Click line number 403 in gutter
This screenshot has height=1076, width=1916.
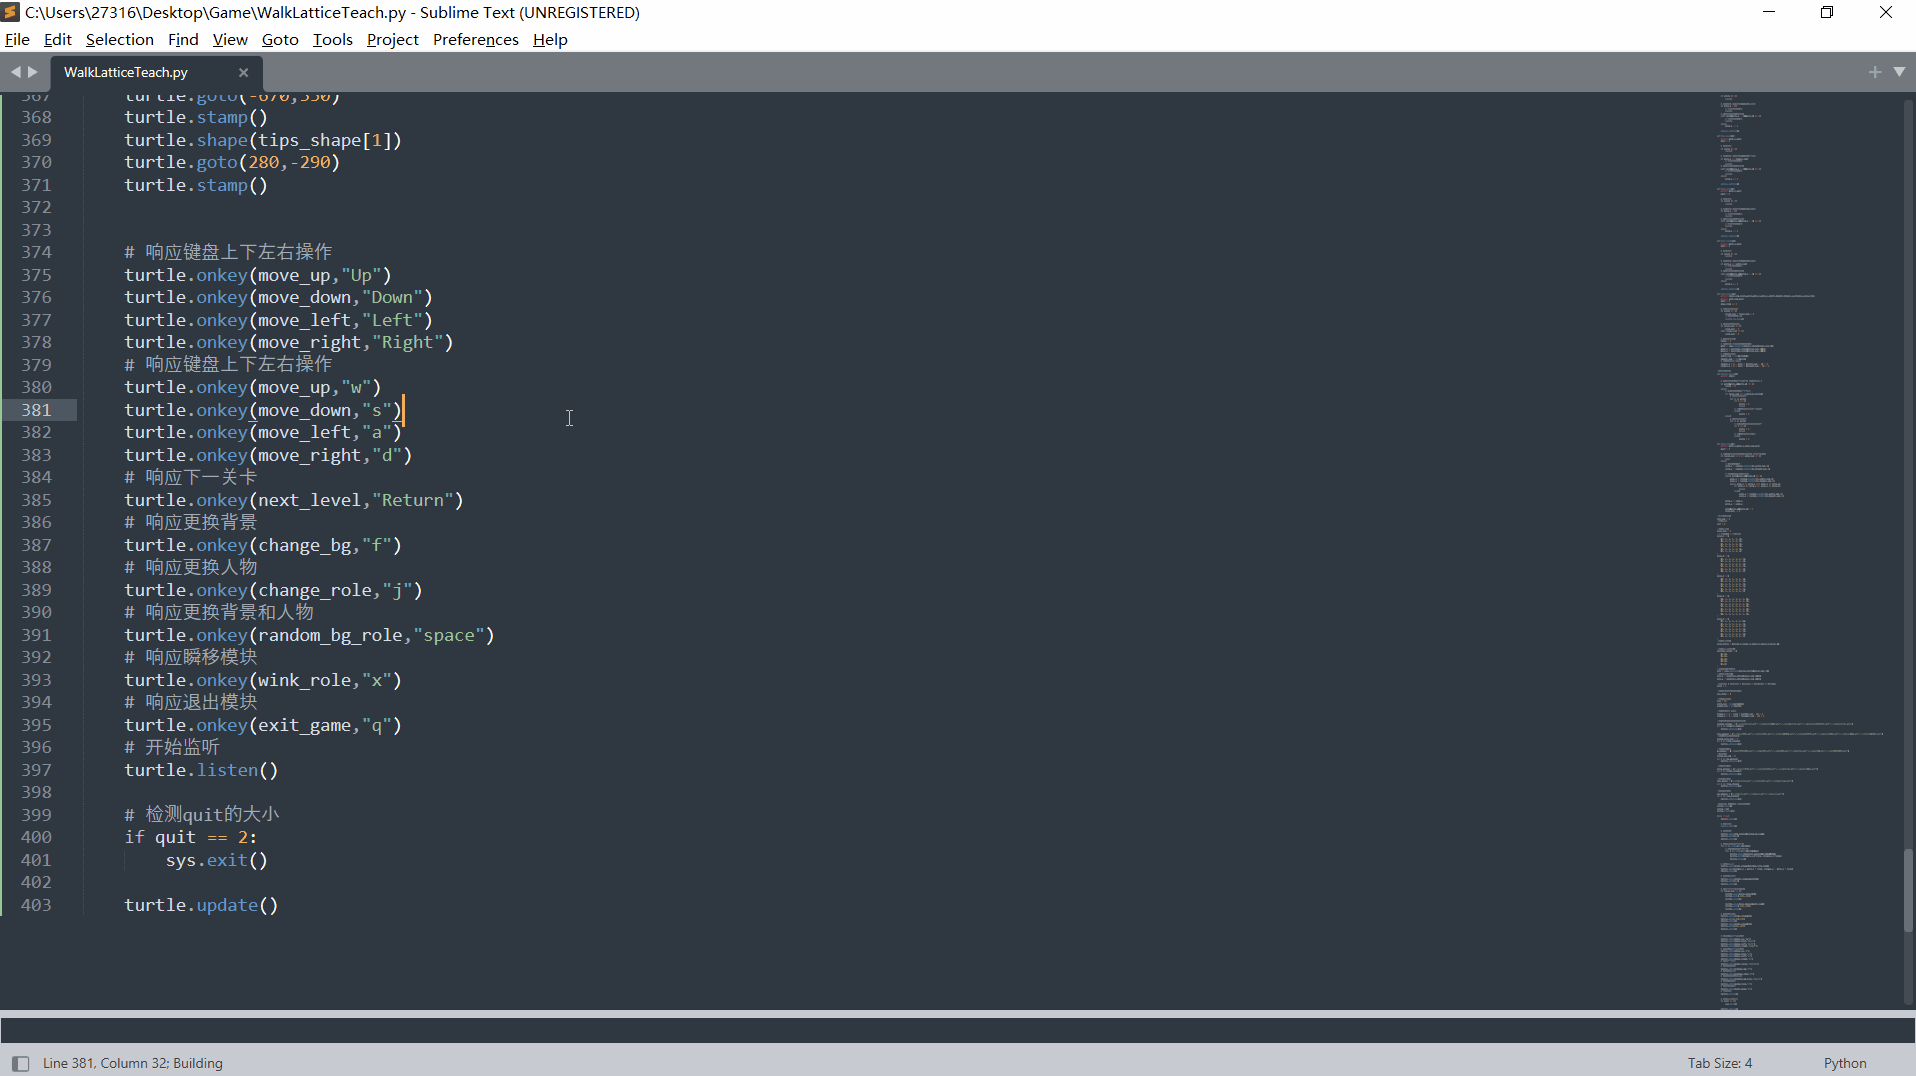click(x=36, y=905)
